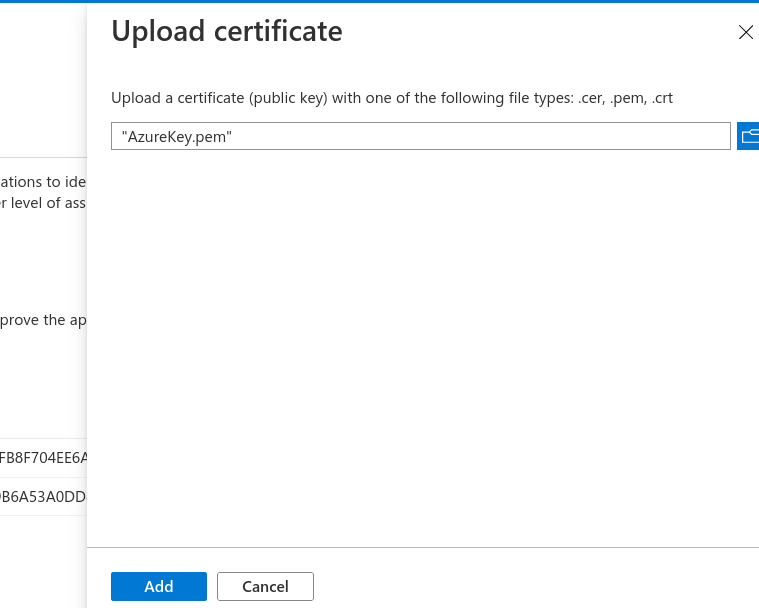This screenshot has width=759, height=608.
Task: Select the thumbprint row starting FB8F704EE6A
Action: pyautogui.click(x=44, y=458)
